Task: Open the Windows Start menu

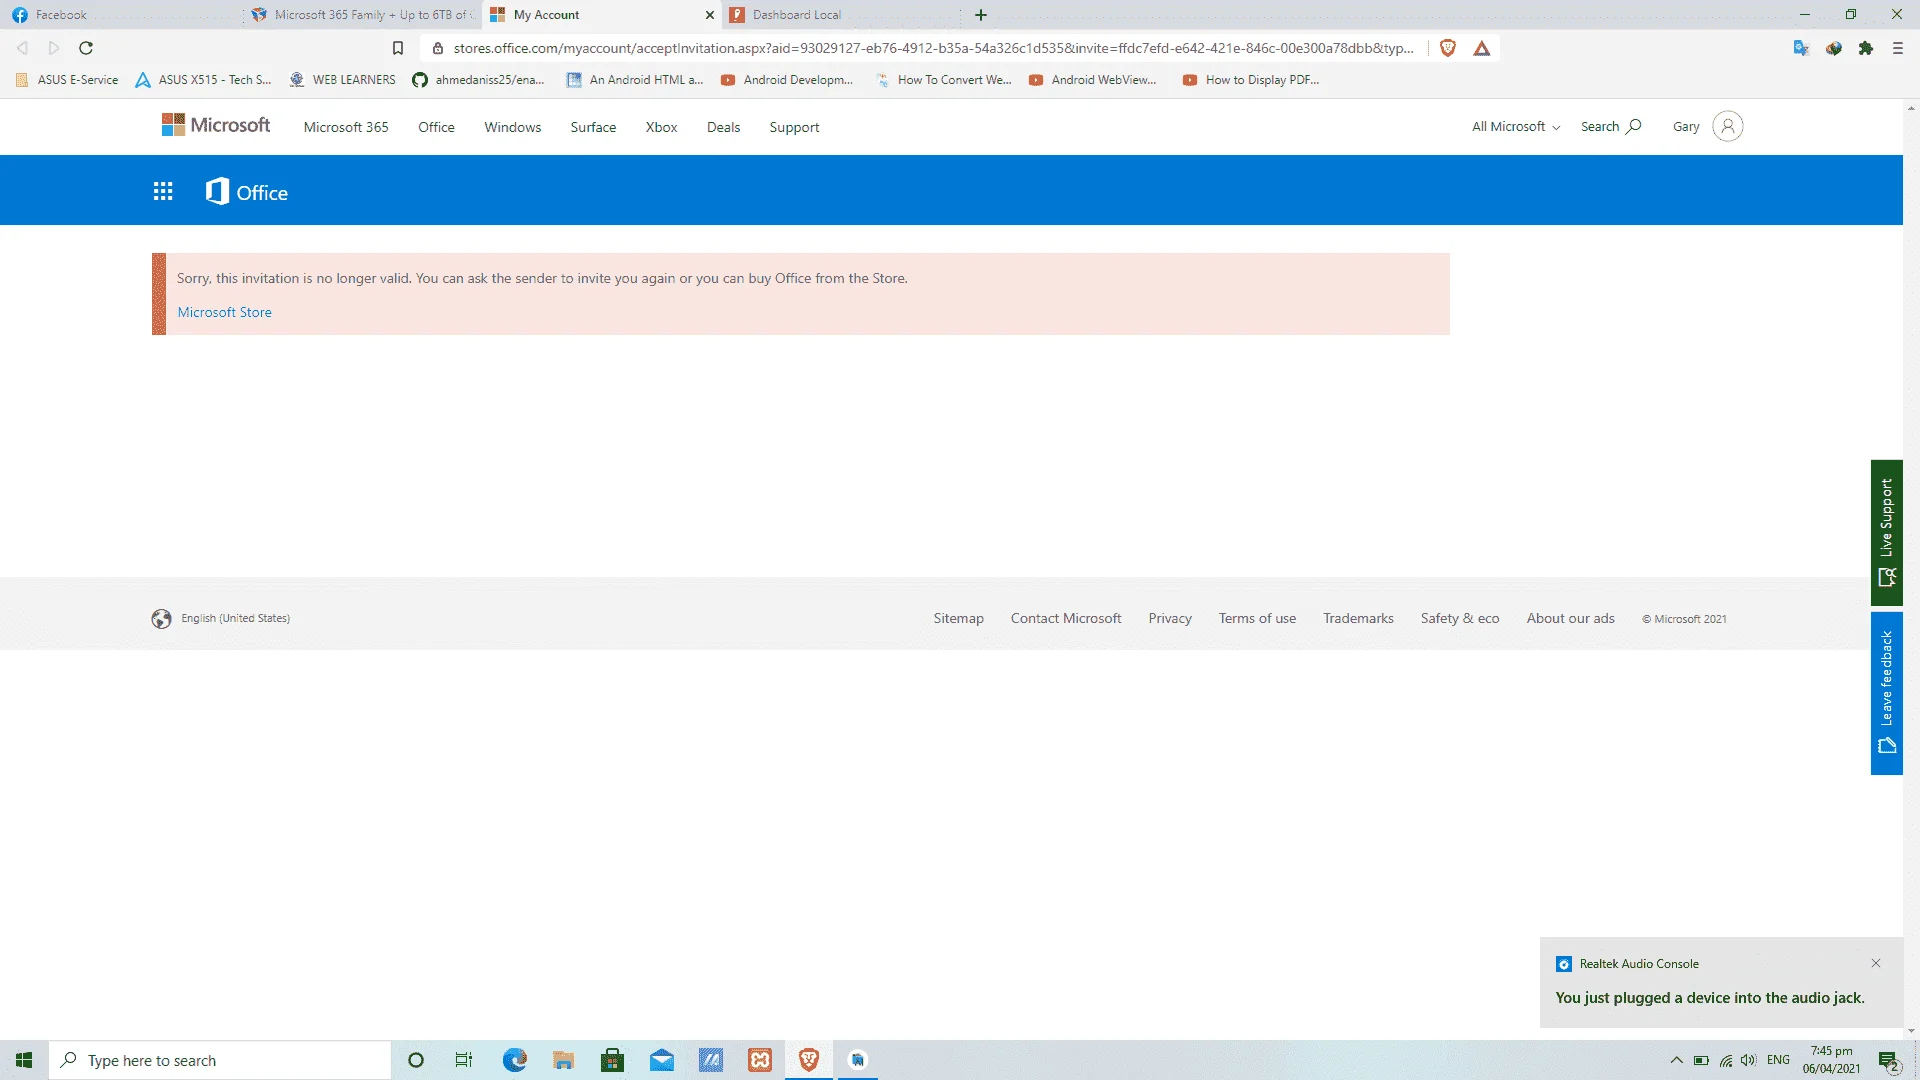Action: tap(24, 1060)
